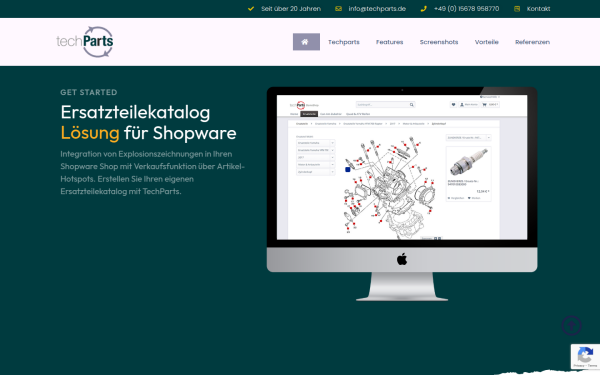Click the 'Seit über 20 Jahren' text
This screenshot has width=600, height=375.
pos(291,9)
